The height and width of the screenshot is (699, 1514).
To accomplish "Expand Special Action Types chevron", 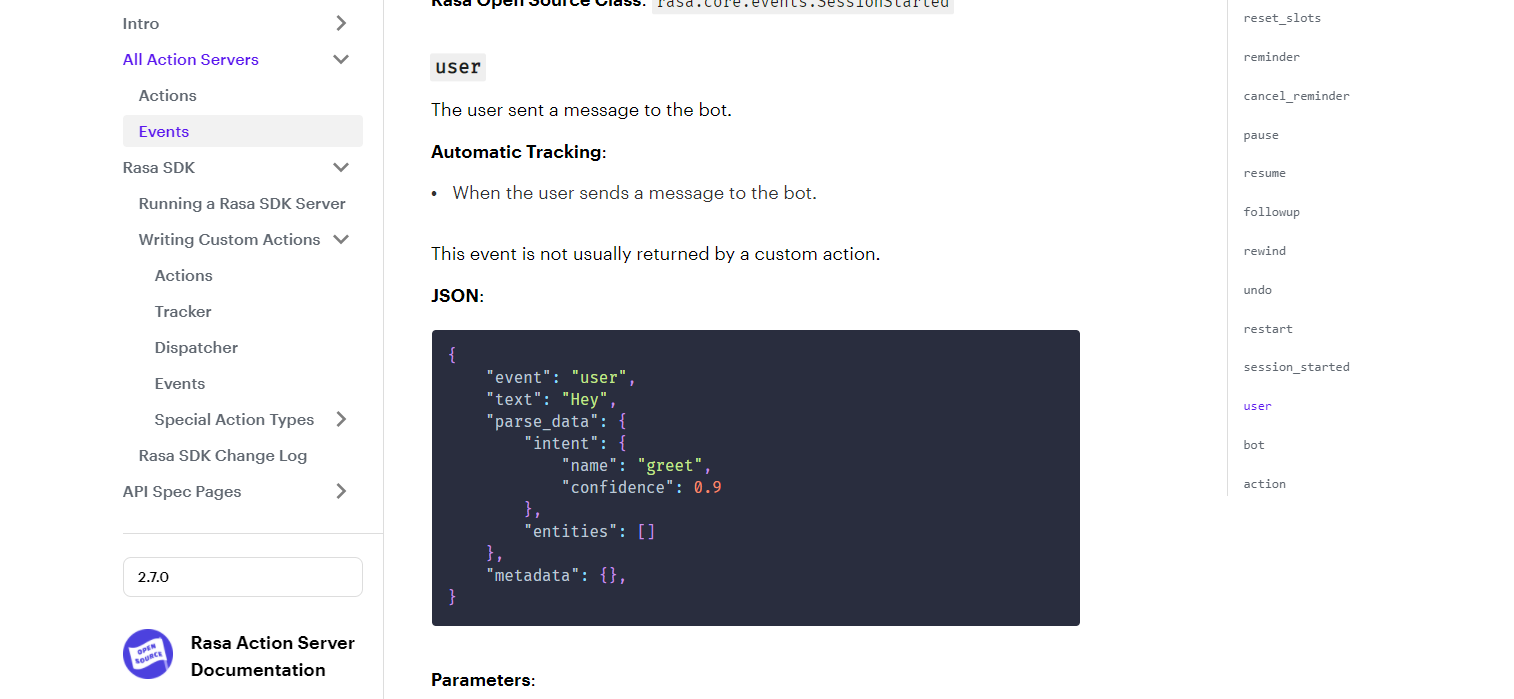I will pyautogui.click(x=341, y=419).
